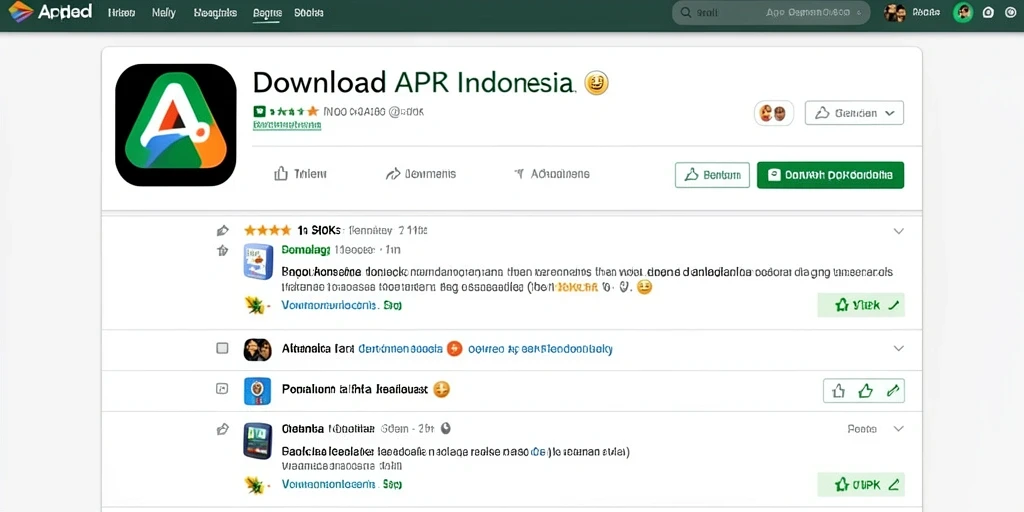Screen dimensions: 1024x512
Task: Click the four-star rating in review list
Action: point(267,230)
